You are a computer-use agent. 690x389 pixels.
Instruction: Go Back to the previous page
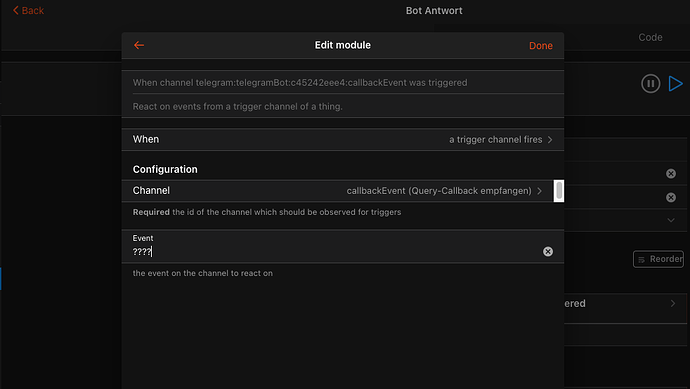(28, 11)
